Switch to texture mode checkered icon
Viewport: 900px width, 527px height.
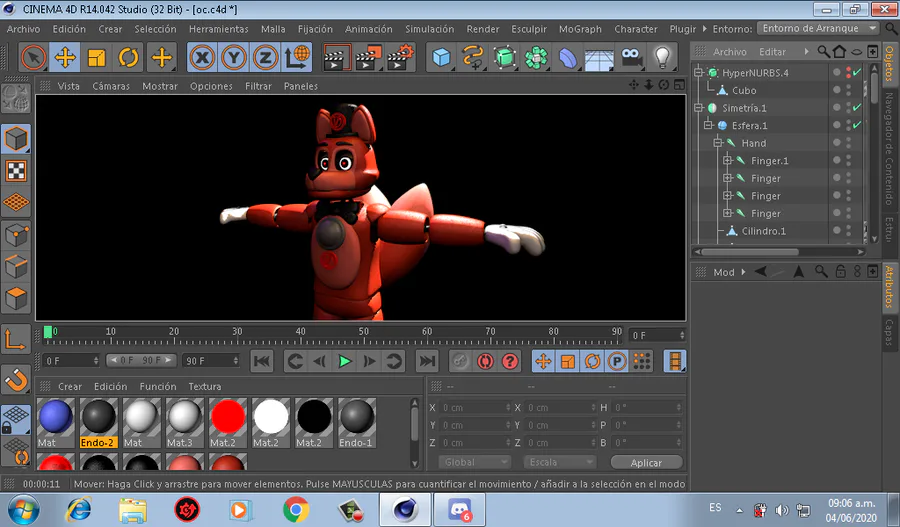coord(16,171)
